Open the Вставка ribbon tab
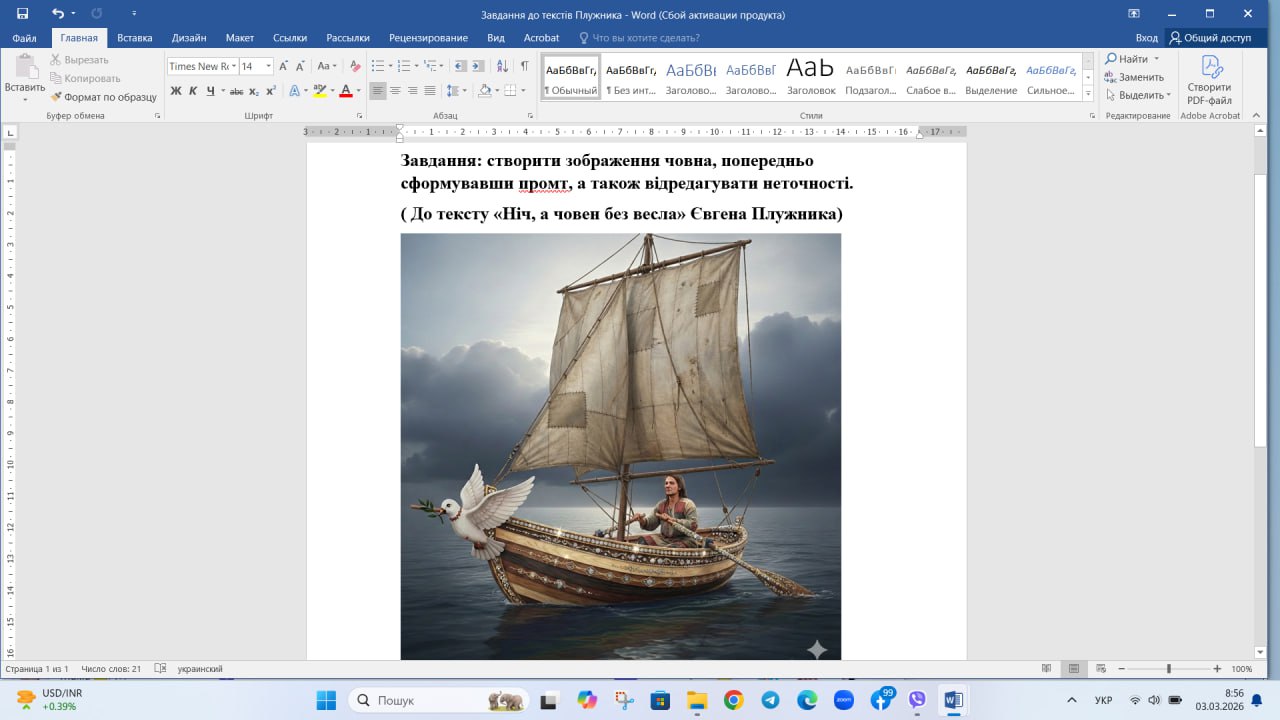 click(x=134, y=38)
